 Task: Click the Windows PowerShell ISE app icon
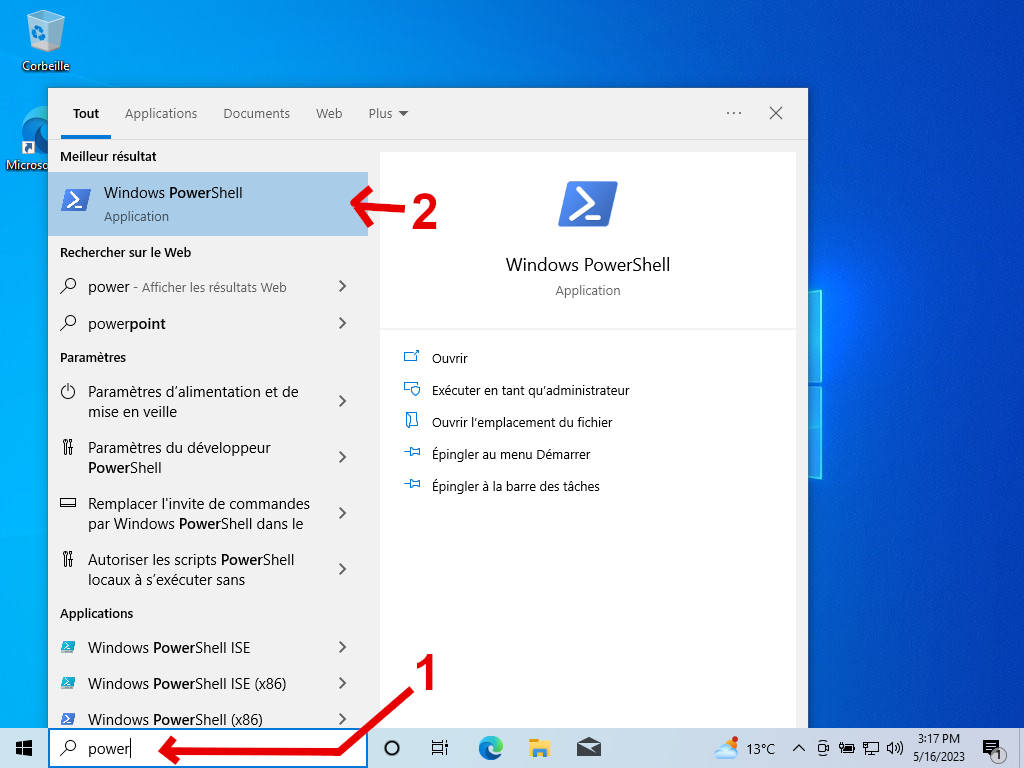tap(67, 647)
